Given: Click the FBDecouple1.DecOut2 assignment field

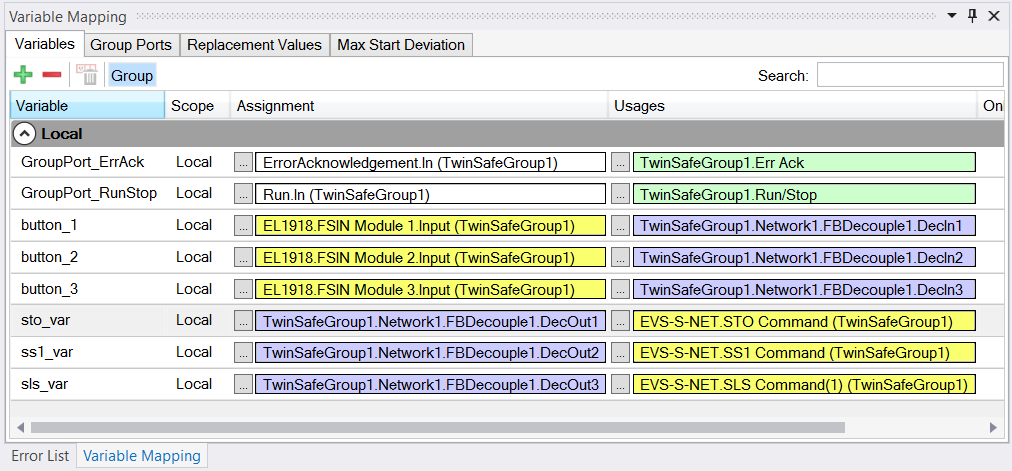Looking at the screenshot, I should tap(430, 352).
